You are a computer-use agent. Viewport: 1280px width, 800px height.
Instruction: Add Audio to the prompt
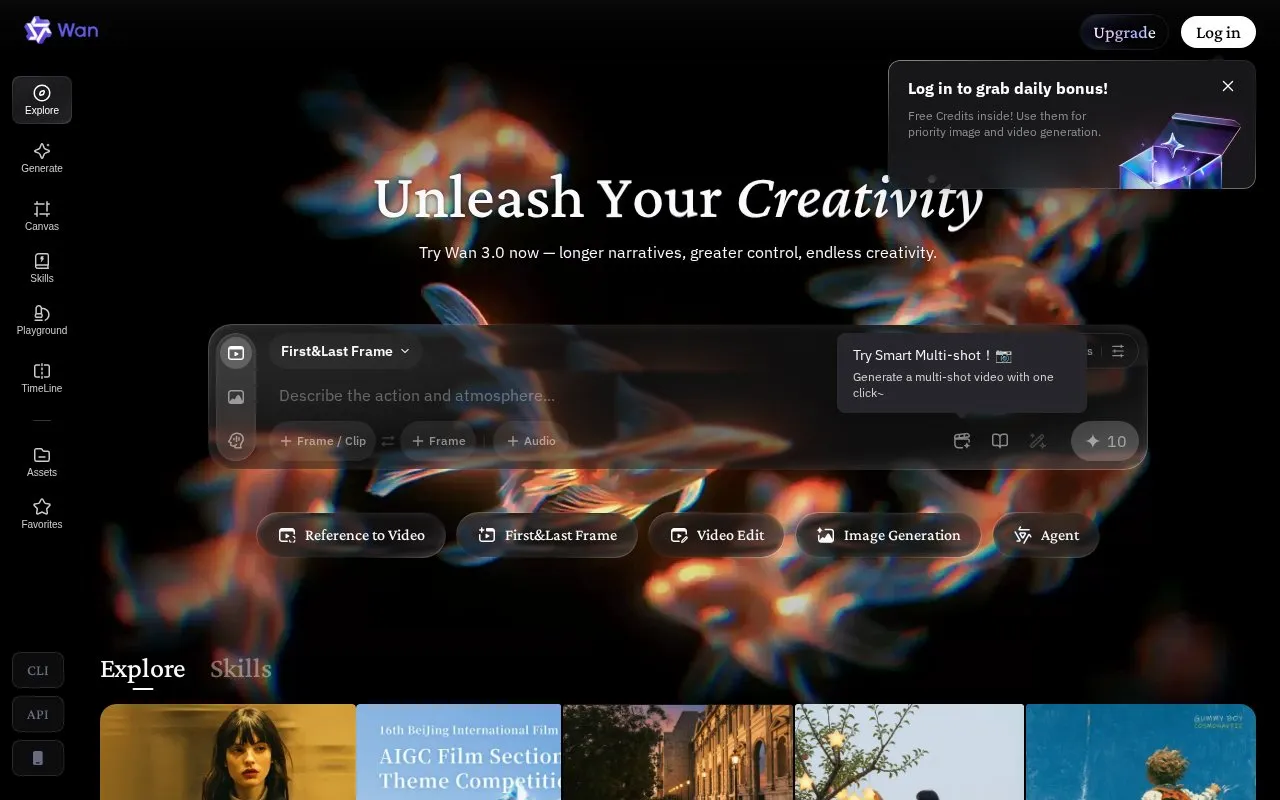(531, 441)
